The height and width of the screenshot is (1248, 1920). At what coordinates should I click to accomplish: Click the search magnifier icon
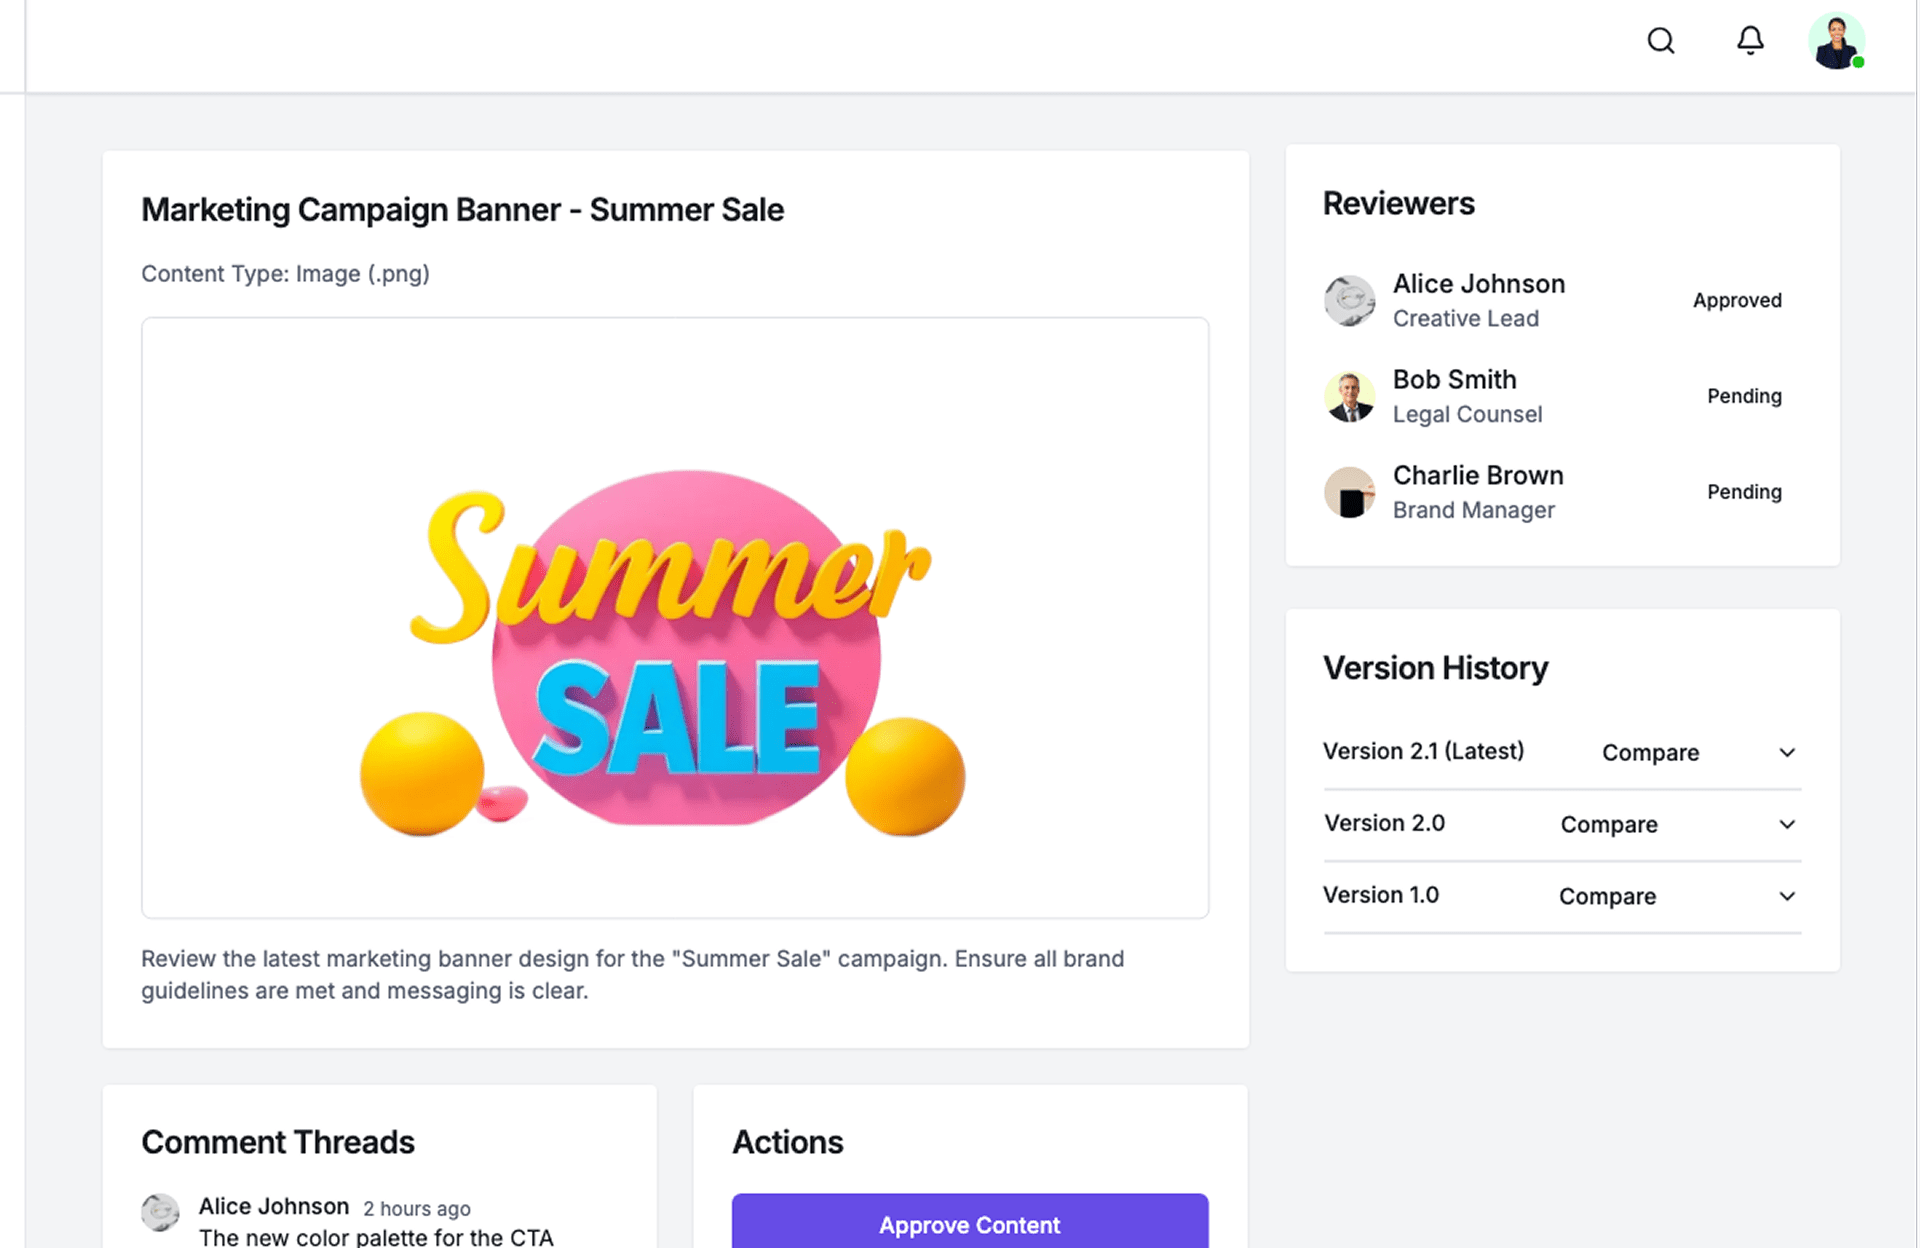pyautogui.click(x=1661, y=41)
